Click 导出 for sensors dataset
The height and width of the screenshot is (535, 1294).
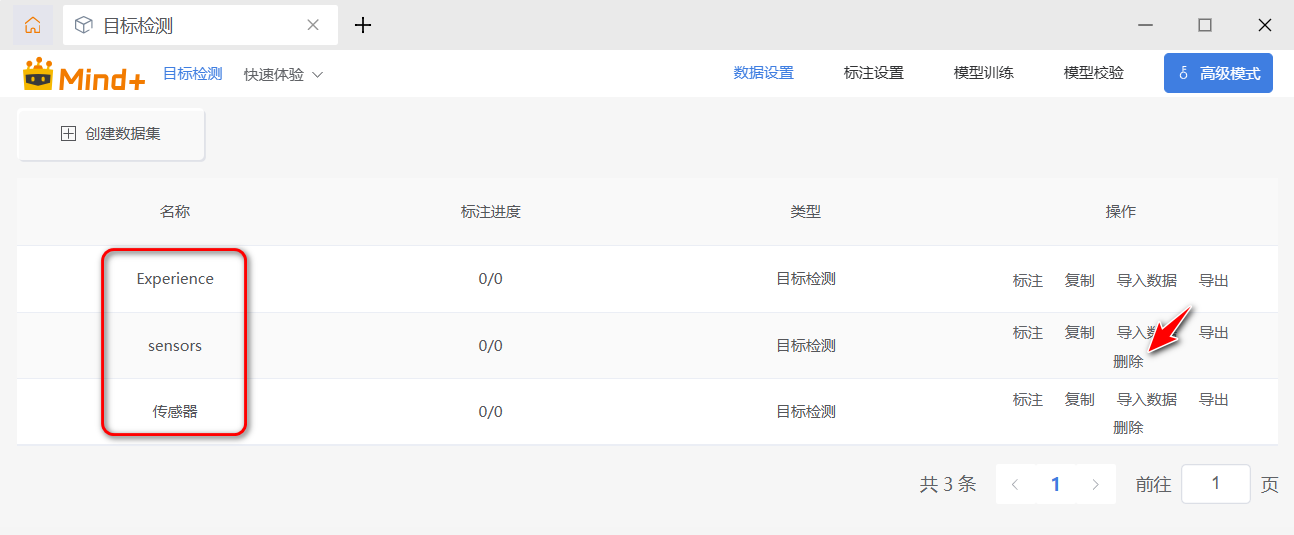[1214, 333]
